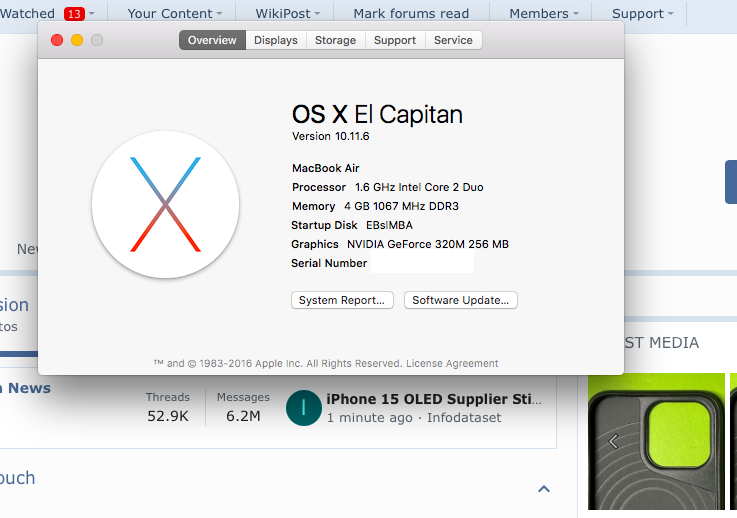Image resolution: width=737 pixels, height=518 pixels.
Task: Select the Overview tab
Action: click(212, 40)
